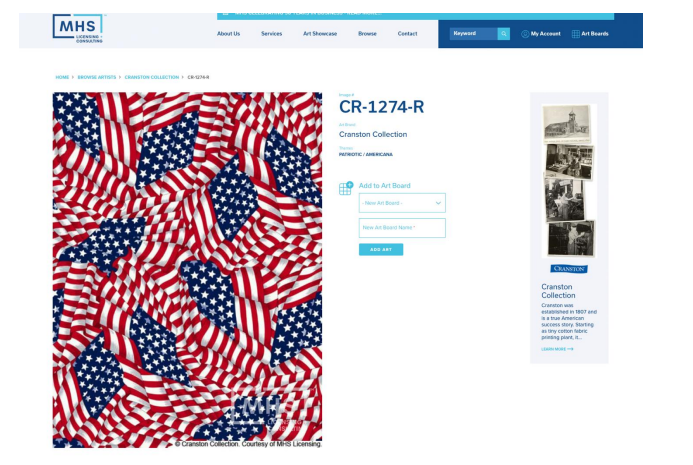Click the ADD ART button
The width and height of the screenshot is (693, 465).
pyautogui.click(x=381, y=250)
